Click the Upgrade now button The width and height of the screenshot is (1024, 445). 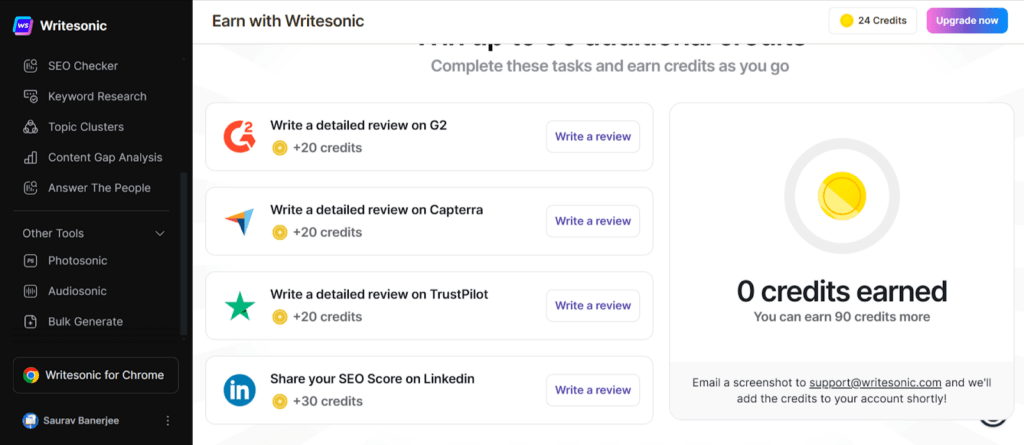pos(967,21)
